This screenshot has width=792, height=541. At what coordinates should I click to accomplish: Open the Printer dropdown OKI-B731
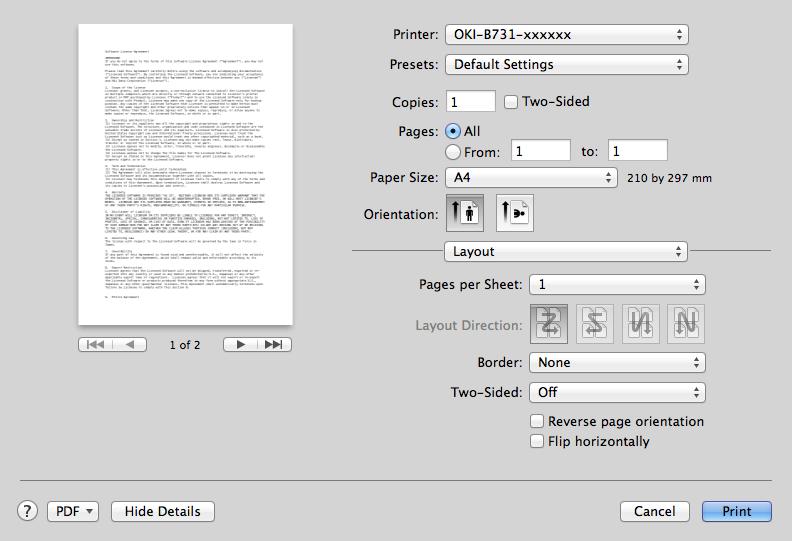[567, 34]
